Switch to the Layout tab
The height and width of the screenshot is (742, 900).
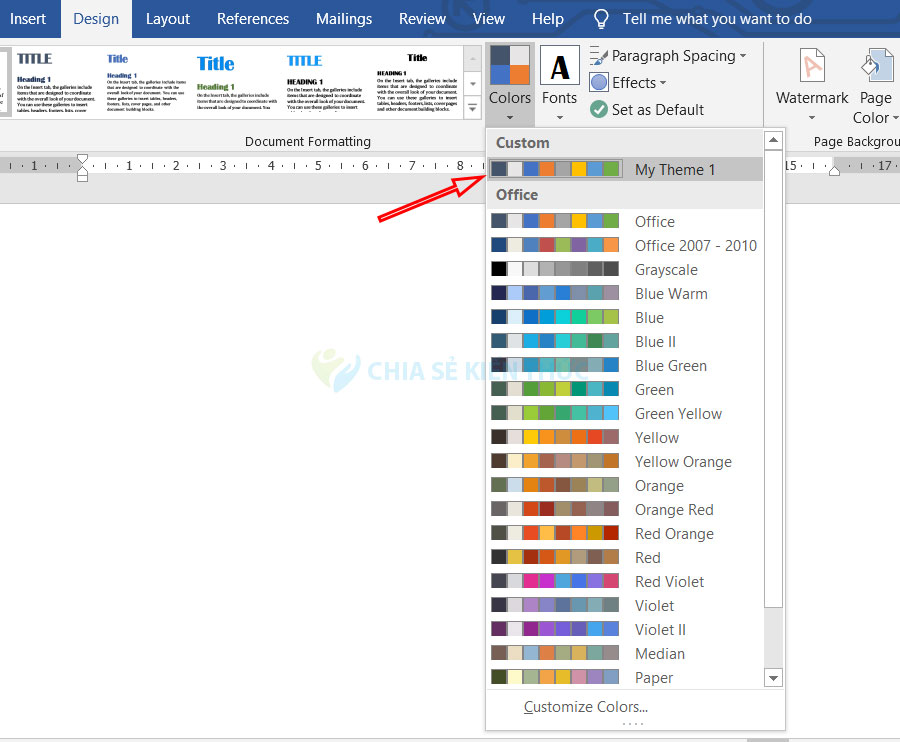click(x=168, y=19)
